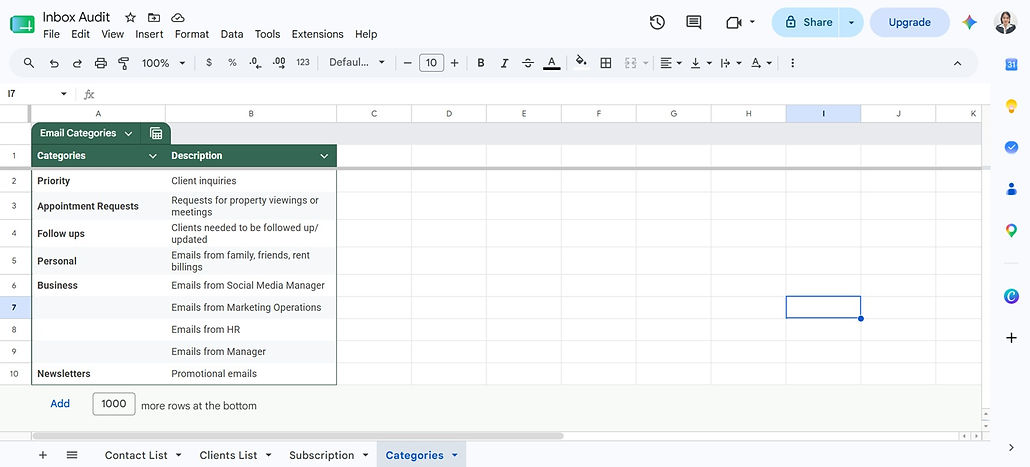Decrease font size with minus button
Screen dimensions: 1030x467
pos(407,63)
